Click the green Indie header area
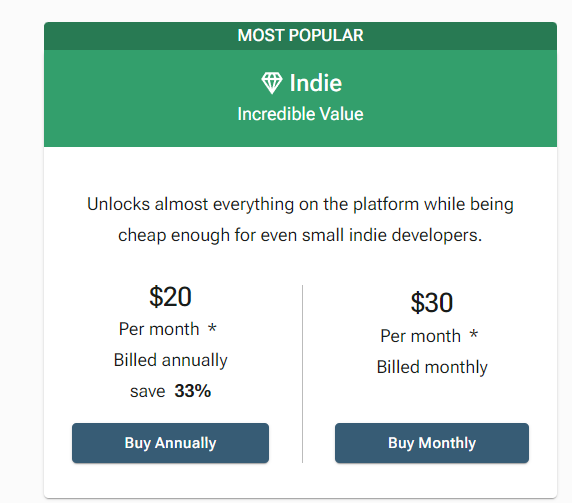This screenshot has height=503, width=572. pyautogui.click(x=300, y=98)
